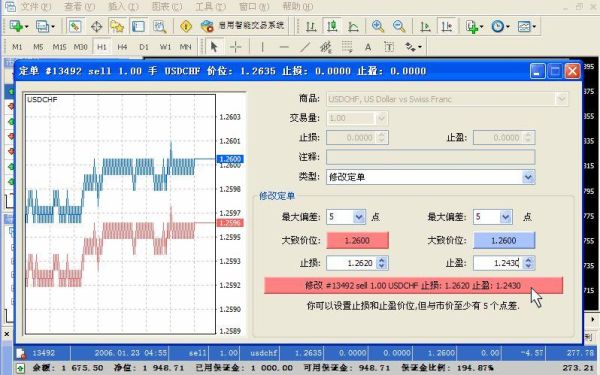Select the D1 timeframe
Image resolution: width=600 pixels, height=375 pixels.
[144, 47]
